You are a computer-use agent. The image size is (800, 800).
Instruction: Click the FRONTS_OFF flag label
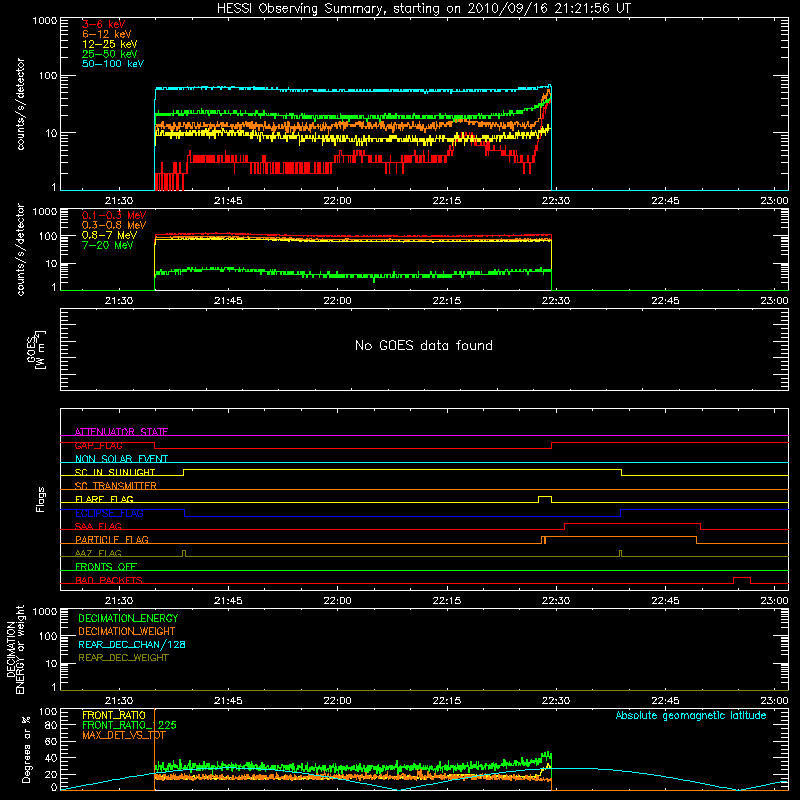pyautogui.click(x=106, y=566)
